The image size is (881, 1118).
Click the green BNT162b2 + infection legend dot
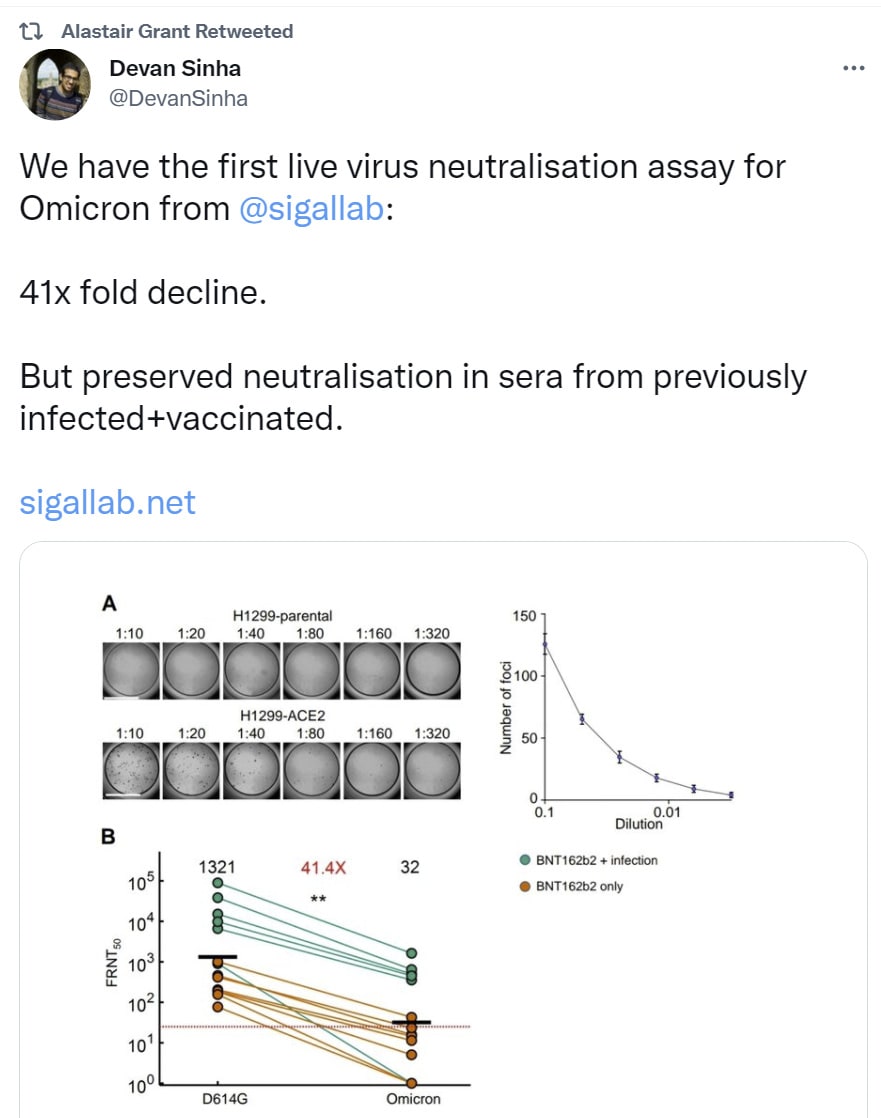[525, 860]
